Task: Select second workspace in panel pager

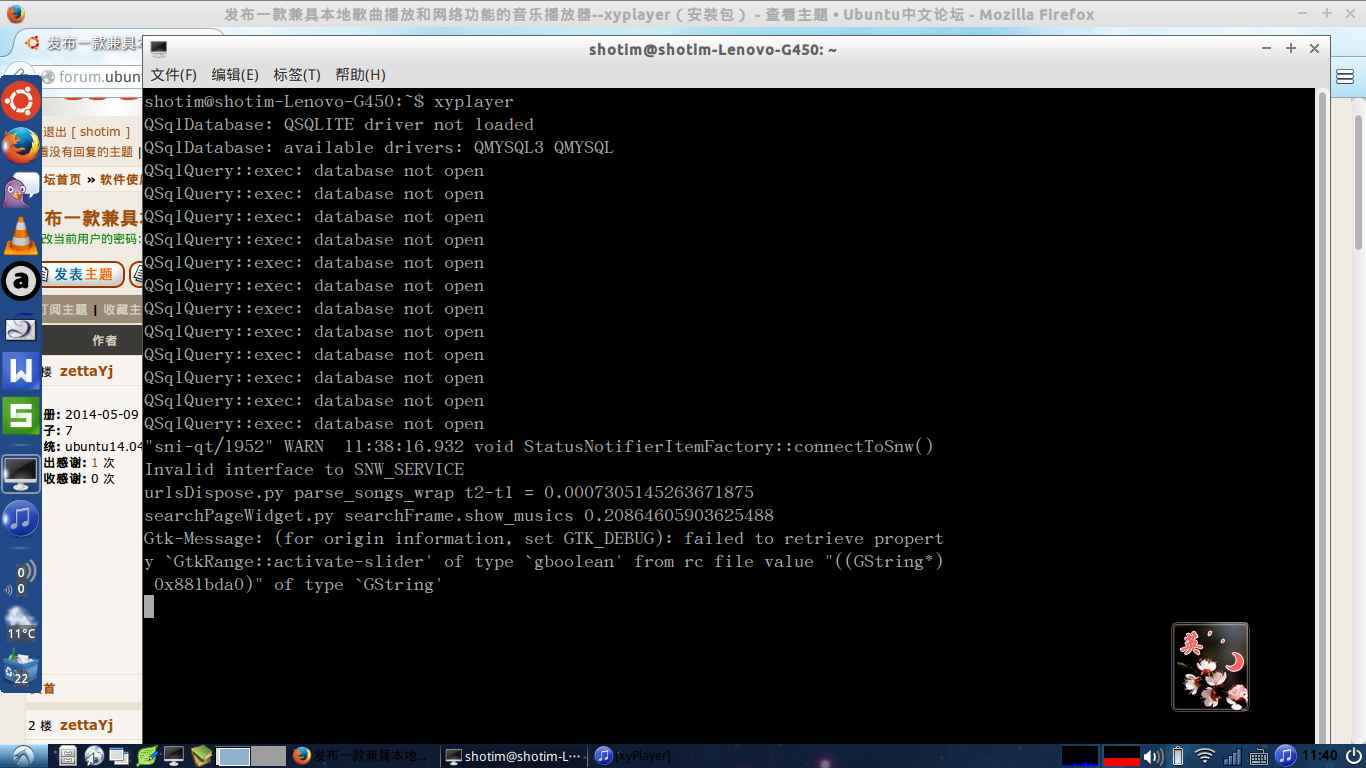Action: (268, 756)
